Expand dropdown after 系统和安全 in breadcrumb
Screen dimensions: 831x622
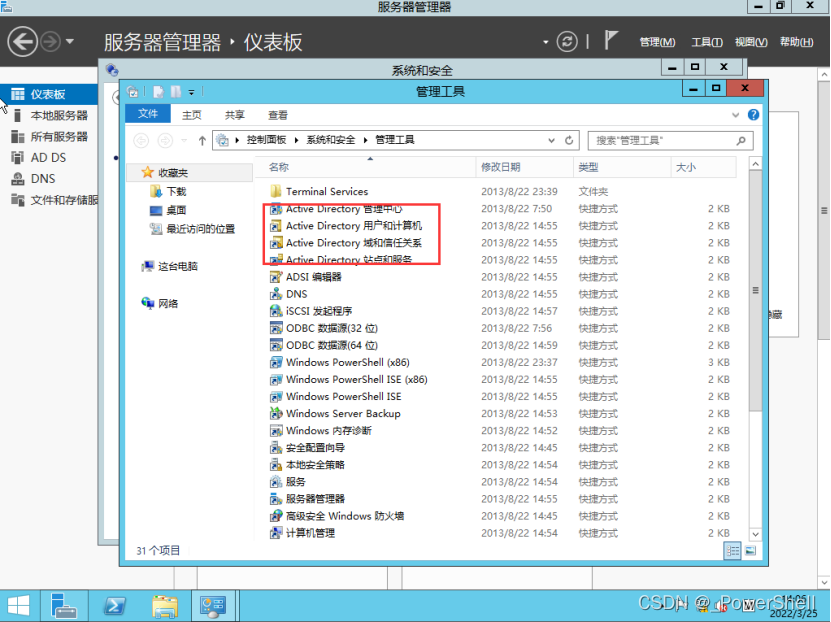[366, 140]
